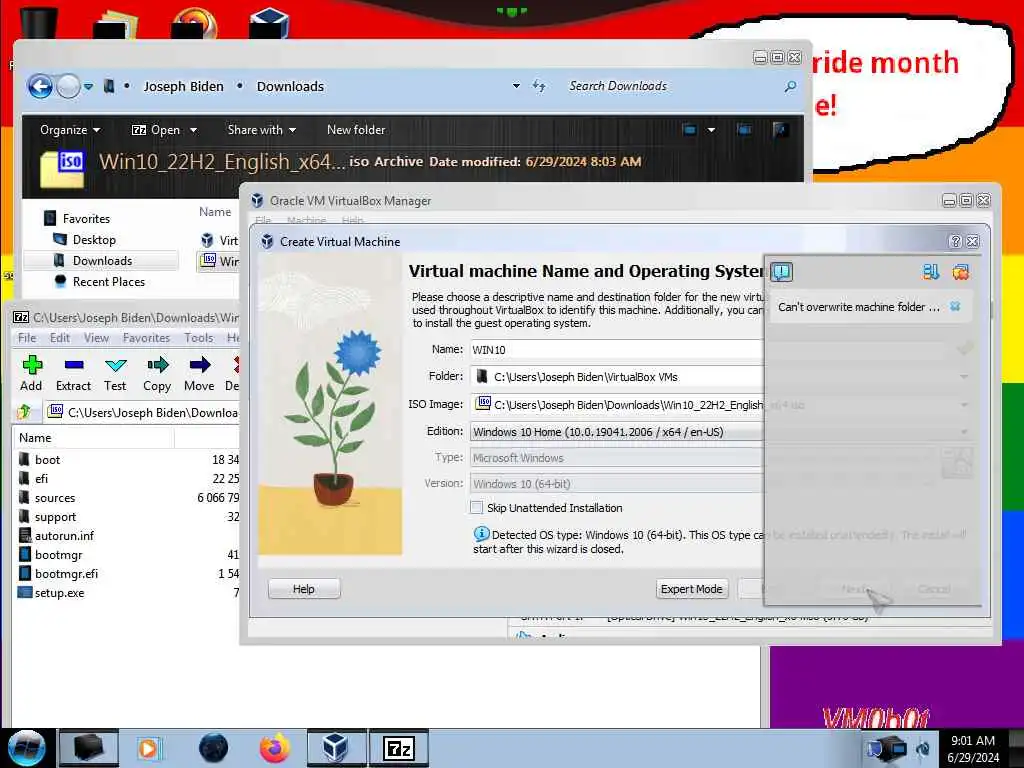Open the Tools menu in 7-Zip
Image resolution: width=1024 pixels, height=768 pixels.
(x=199, y=338)
